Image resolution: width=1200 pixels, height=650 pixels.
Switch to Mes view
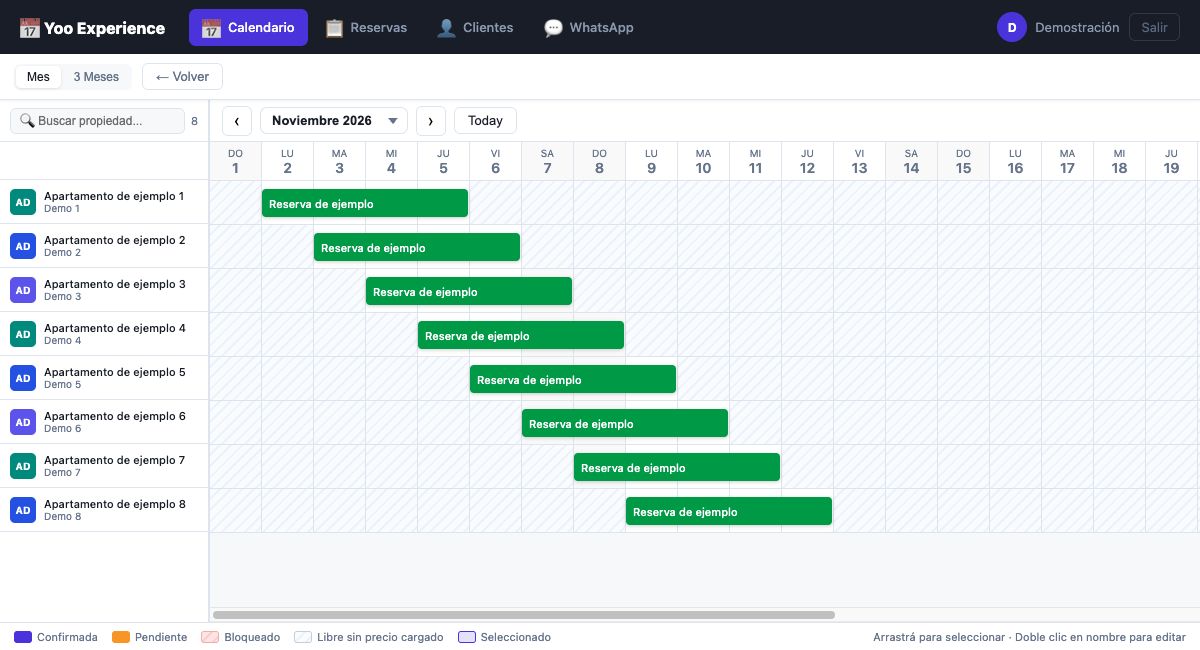(x=38, y=77)
